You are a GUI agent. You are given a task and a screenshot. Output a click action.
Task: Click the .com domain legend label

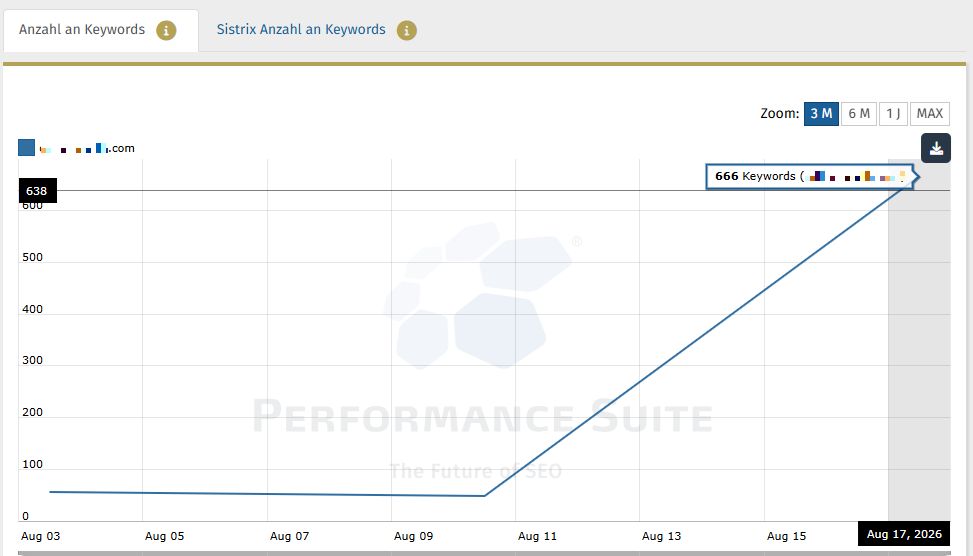coord(87,148)
